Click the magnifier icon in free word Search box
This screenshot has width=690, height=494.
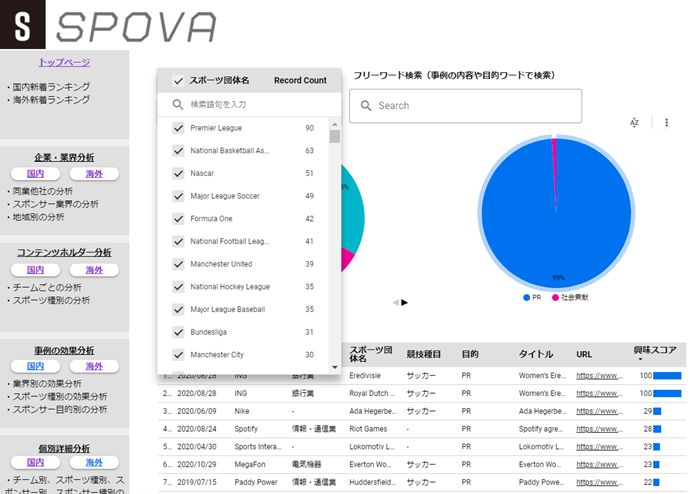pyautogui.click(x=366, y=106)
